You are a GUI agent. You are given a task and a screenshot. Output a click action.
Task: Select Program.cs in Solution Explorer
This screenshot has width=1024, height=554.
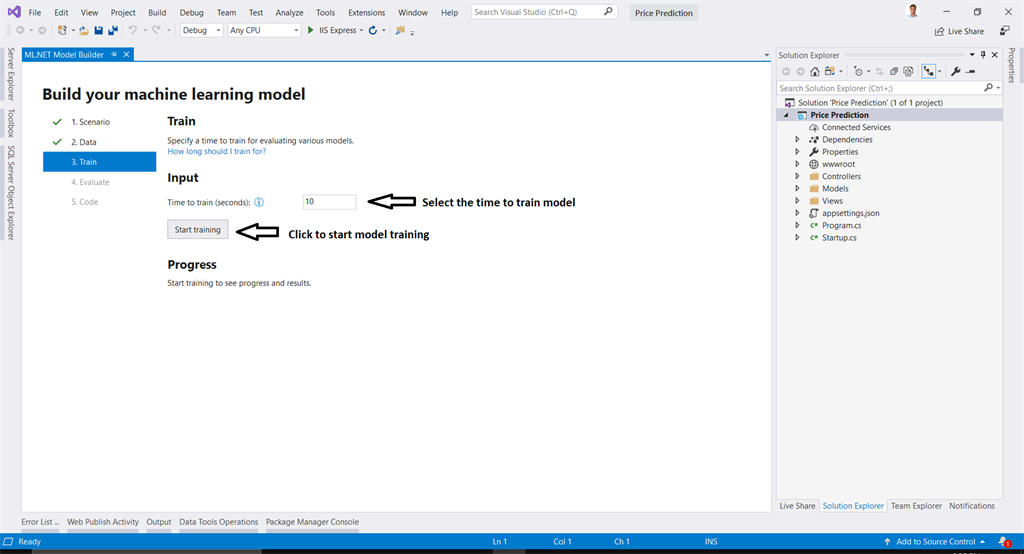coord(842,225)
